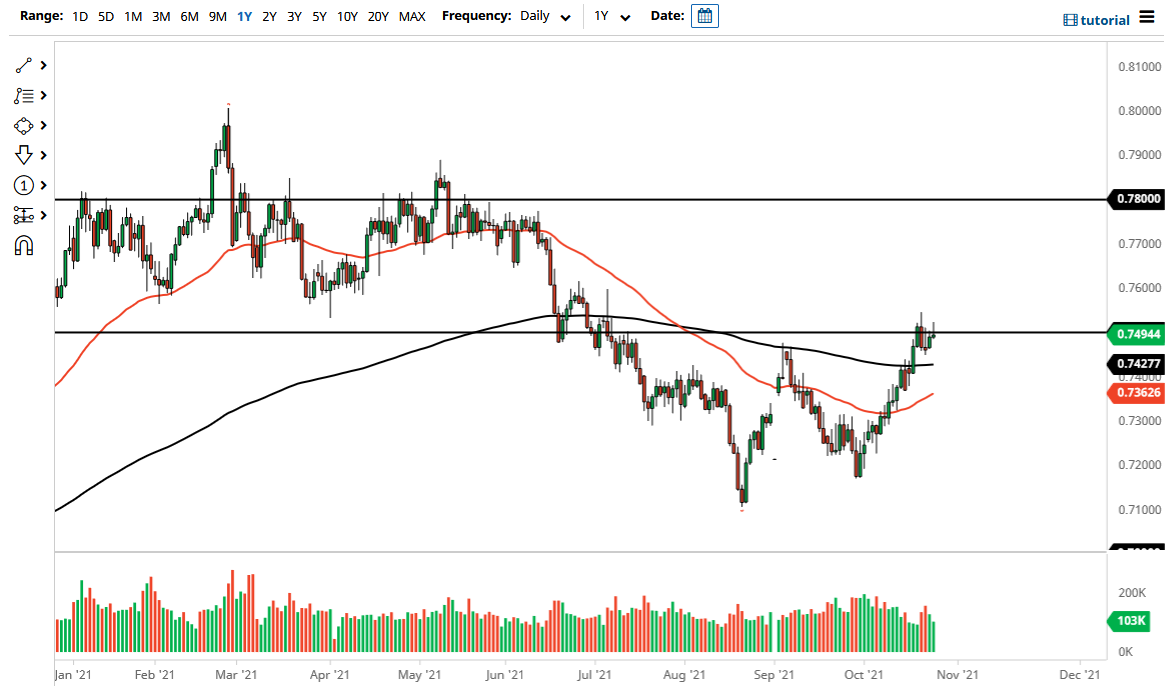Click the tutorial link

click(1103, 19)
